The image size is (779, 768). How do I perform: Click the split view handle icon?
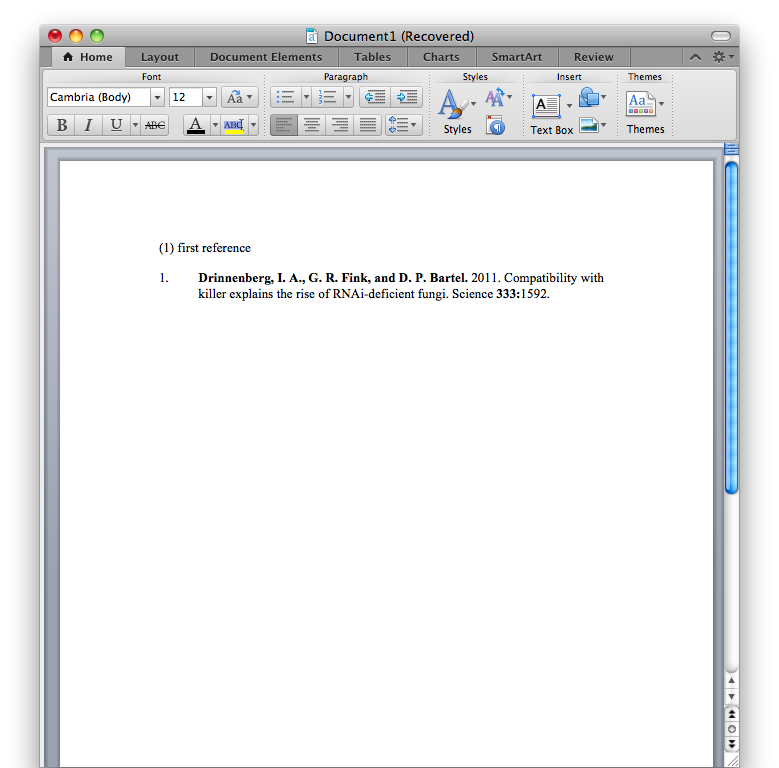click(731, 149)
